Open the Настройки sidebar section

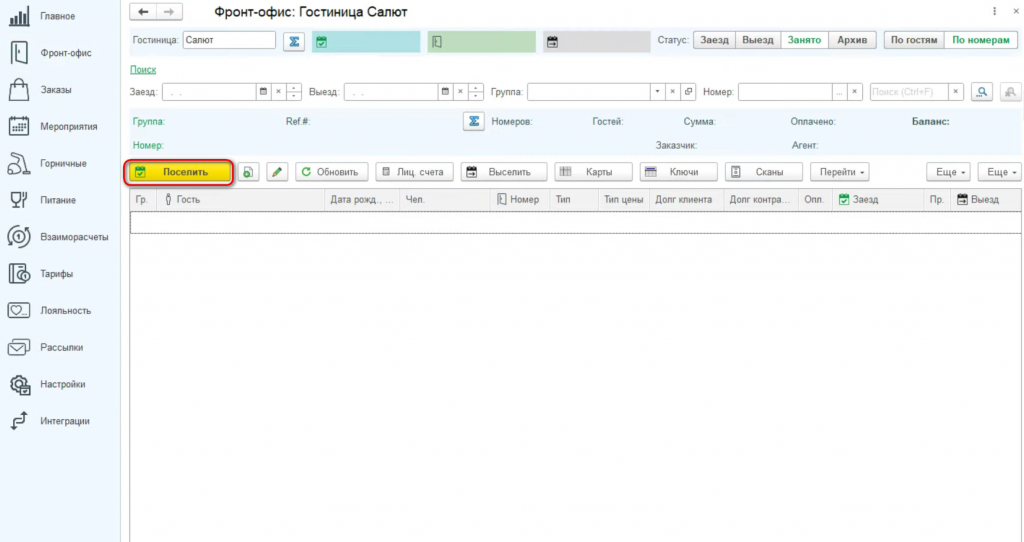click(x=47, y=384)
